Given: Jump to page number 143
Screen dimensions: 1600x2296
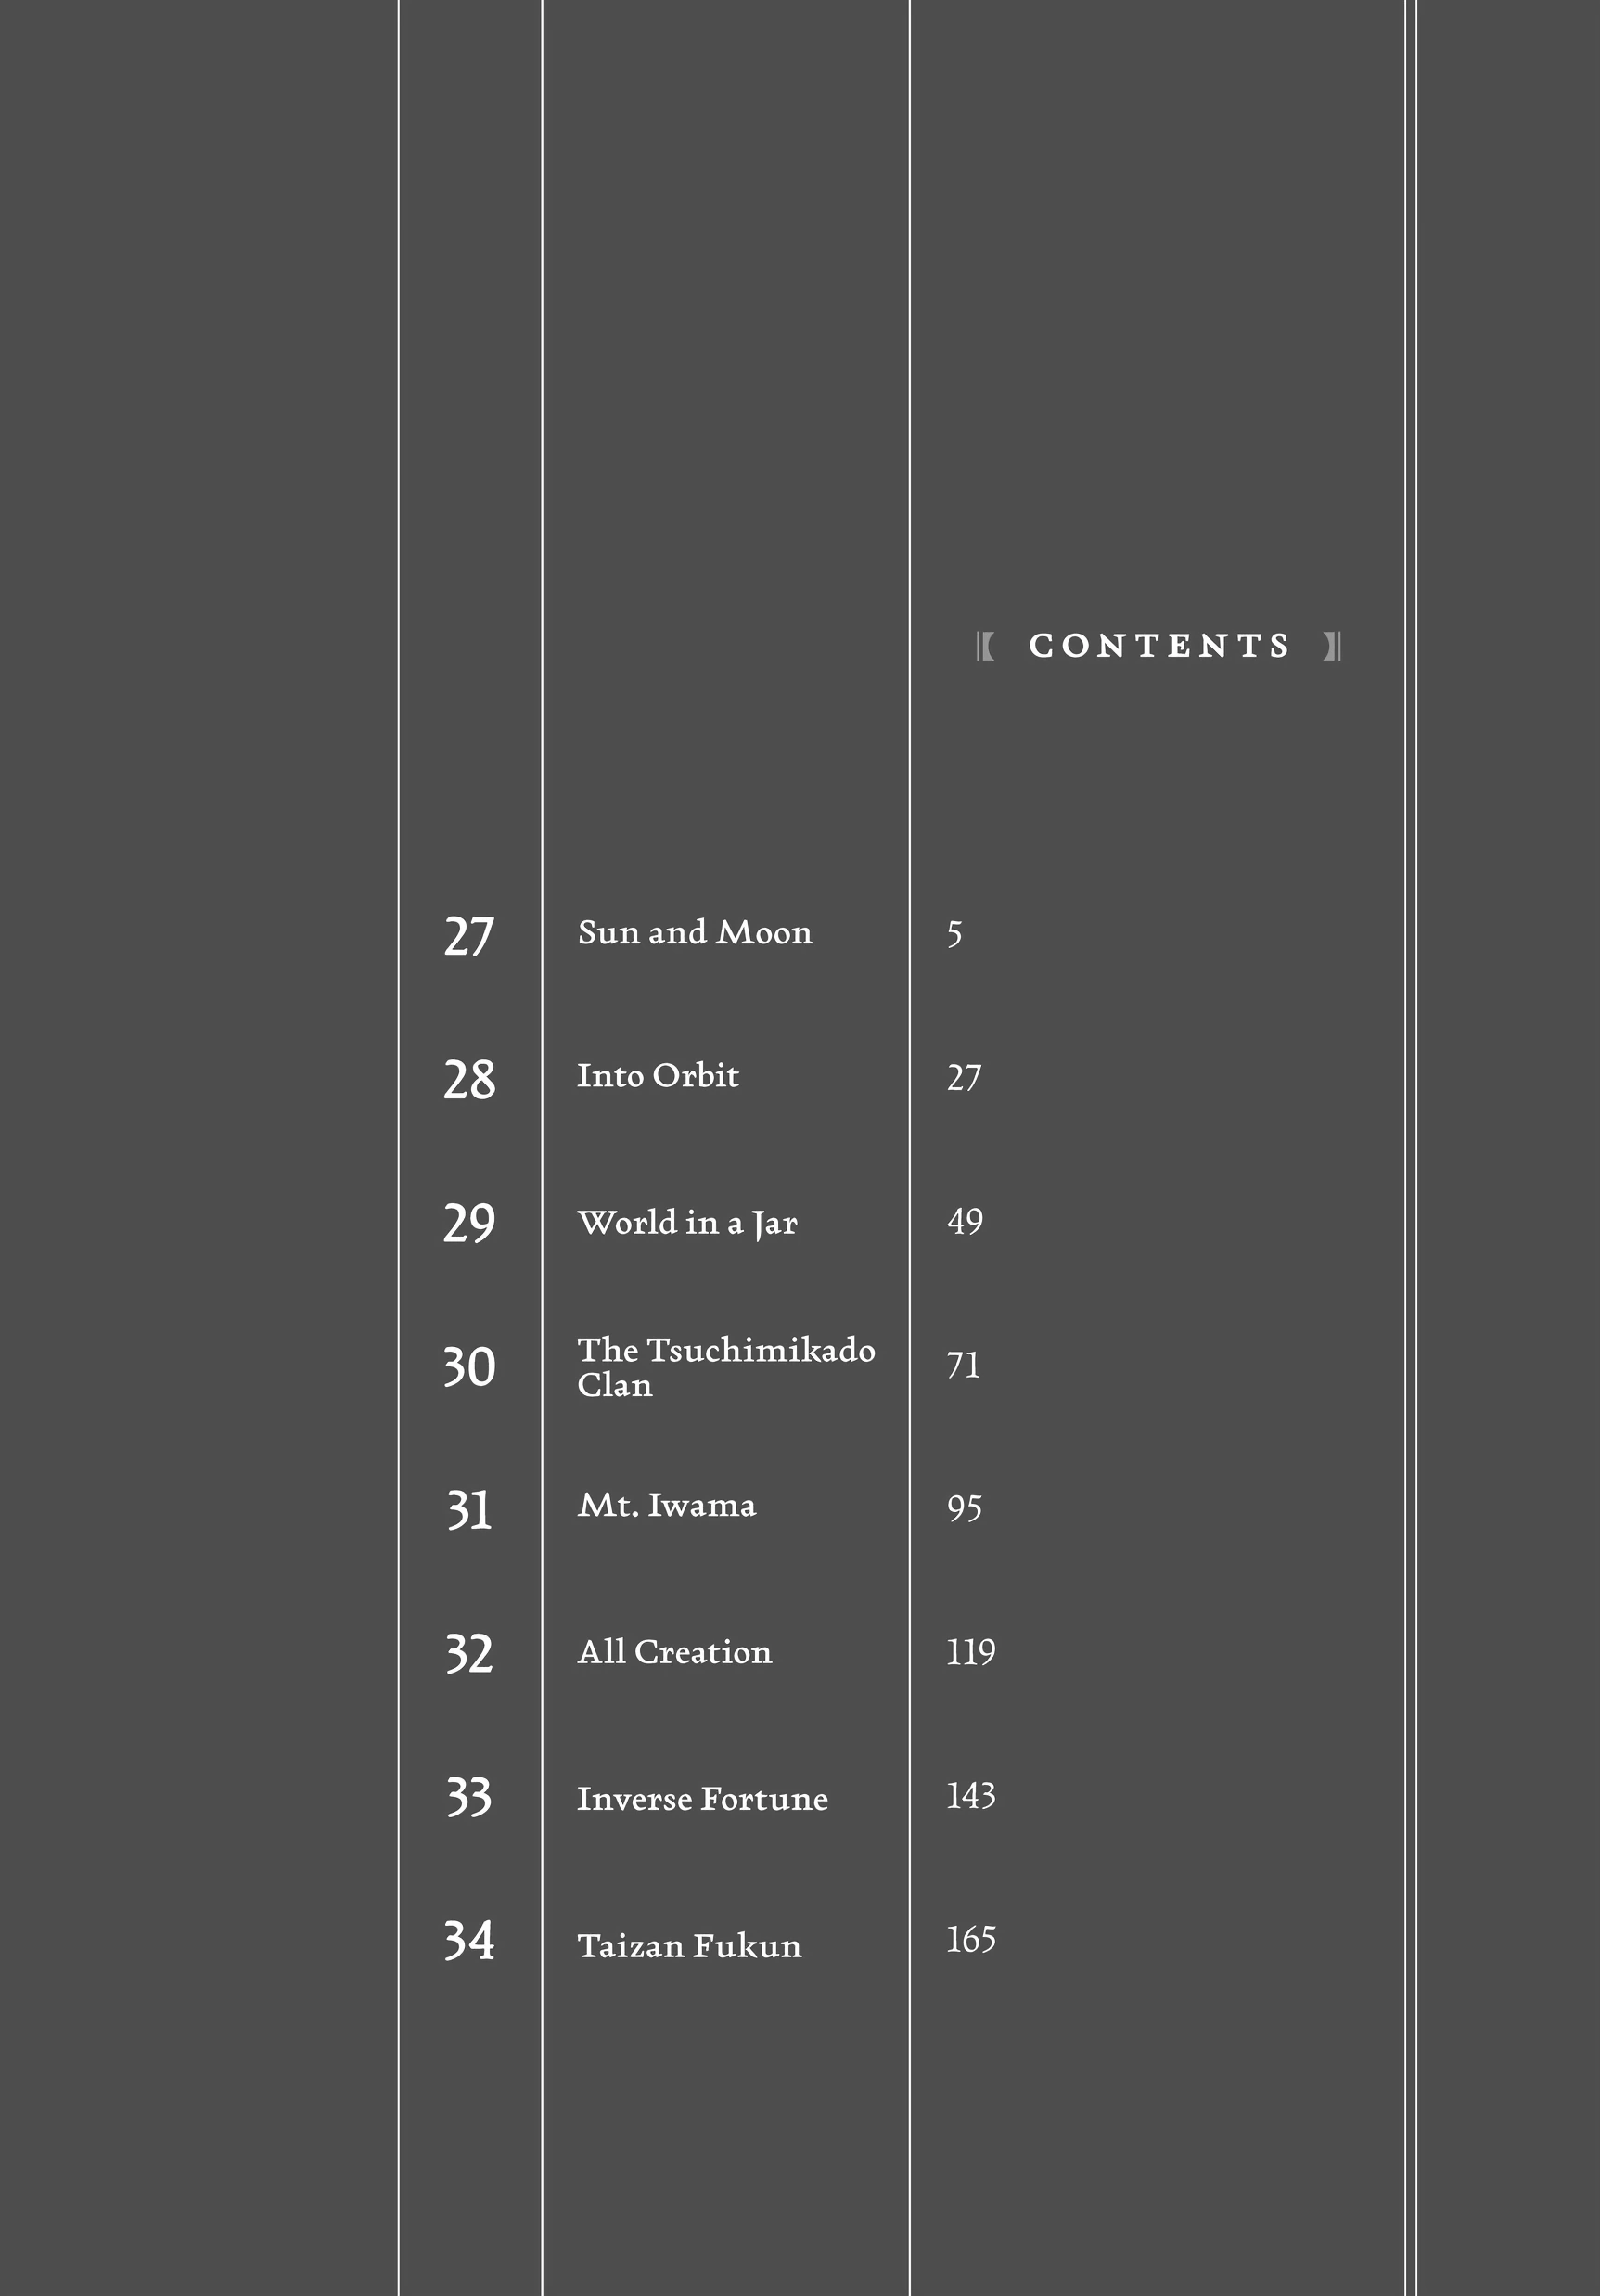Looking at the screenshot, I should tap(971, 1796).
